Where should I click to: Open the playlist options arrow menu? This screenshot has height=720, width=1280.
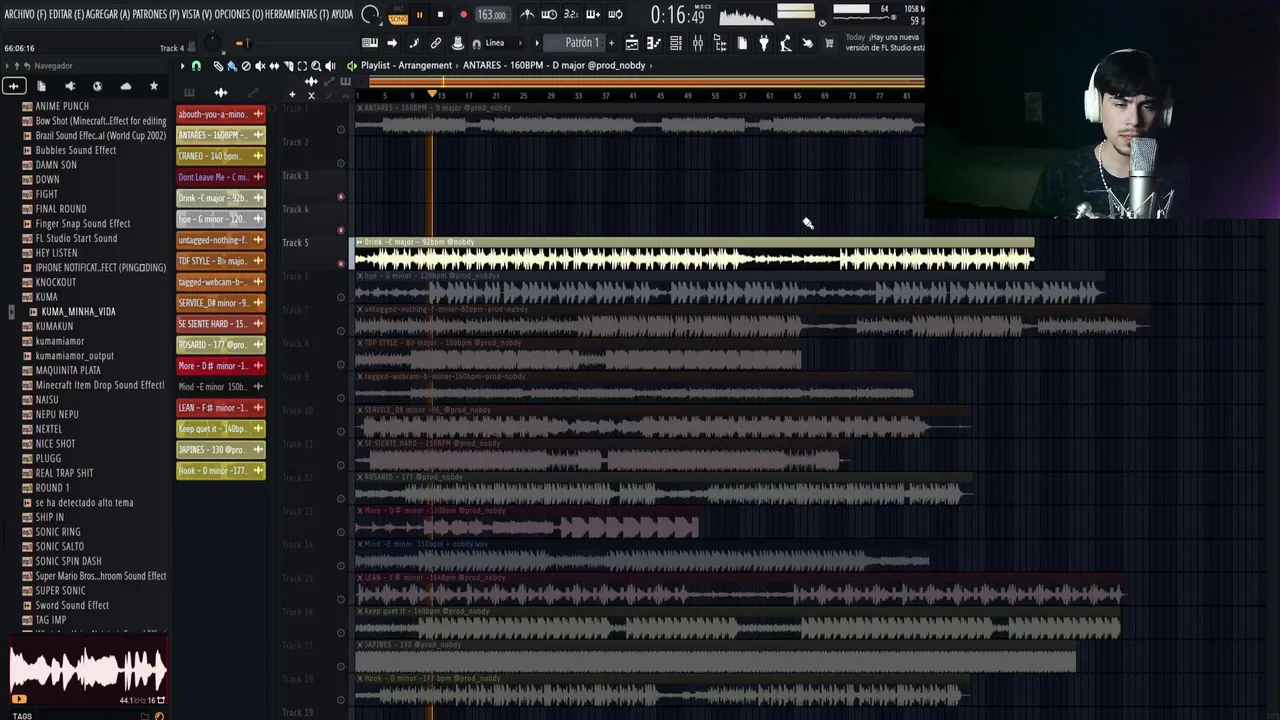(x=182, y=66)
